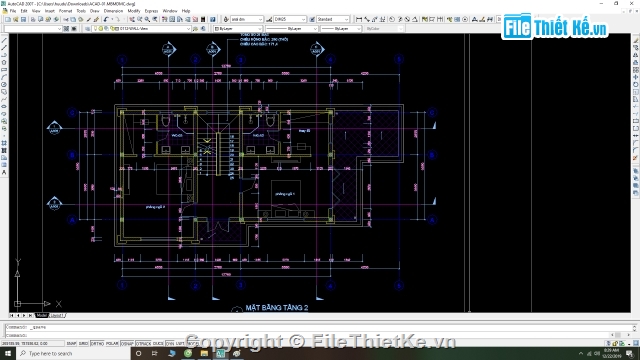Click the Zoom Previous icon
640x360 pixels.
[x=155, y=19]
